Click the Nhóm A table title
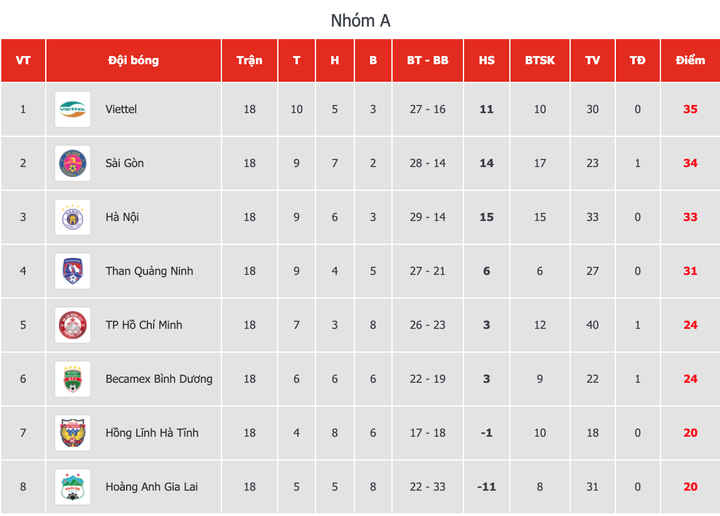 [360, 20]
